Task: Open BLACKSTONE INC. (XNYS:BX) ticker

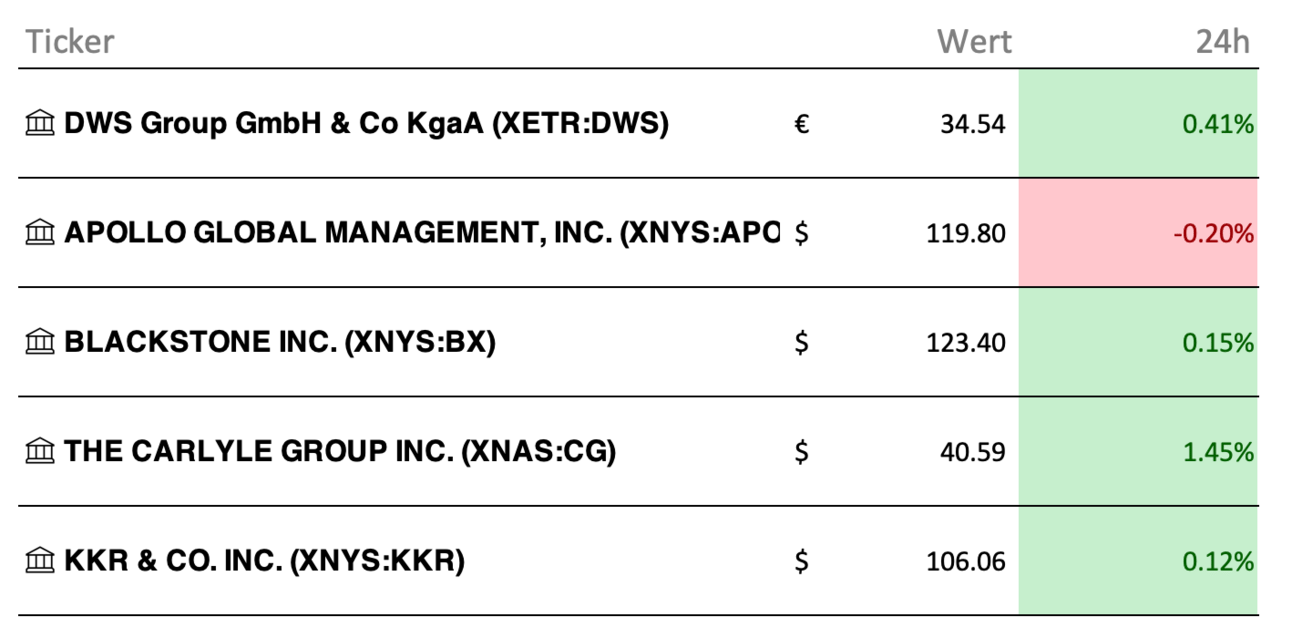Action: pyautogui.click(x=280, y=343)
